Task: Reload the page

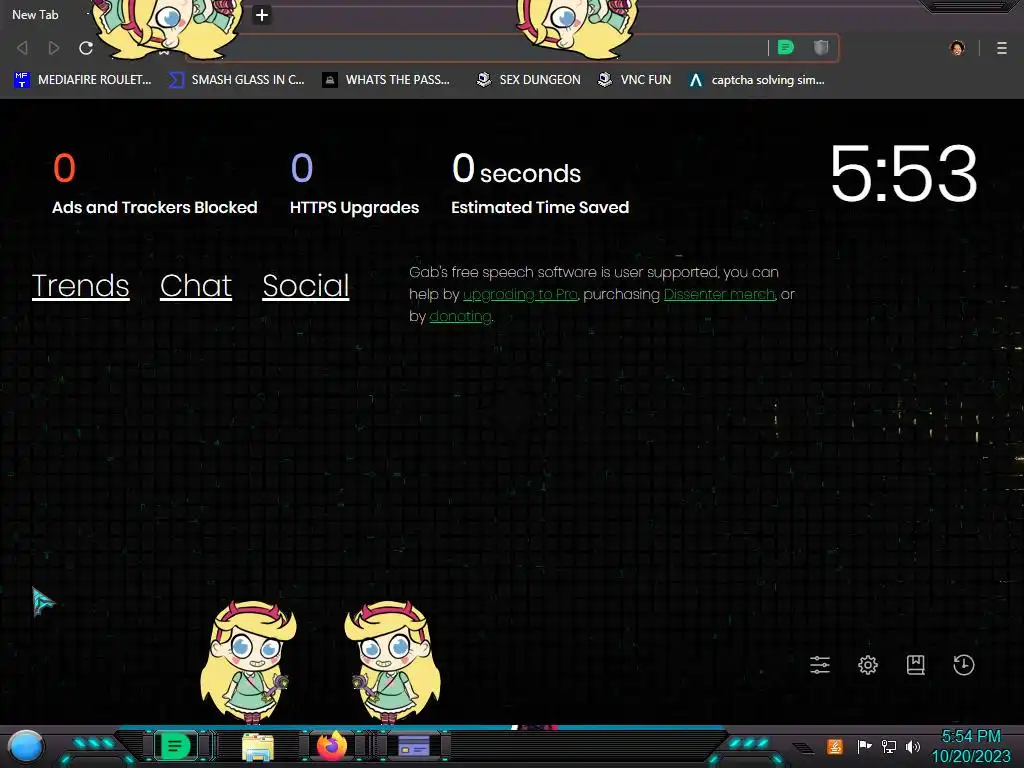Action: (x=86, y=48)
